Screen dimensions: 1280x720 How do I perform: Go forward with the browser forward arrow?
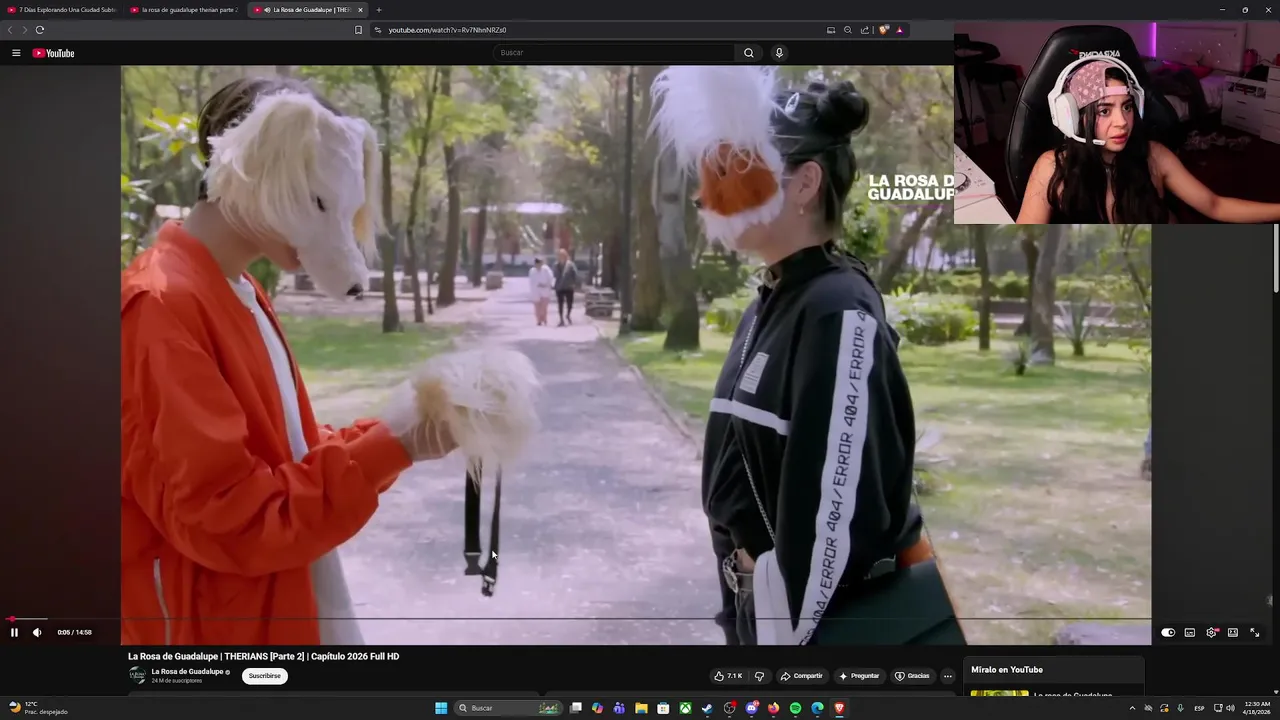click(25, 30)
